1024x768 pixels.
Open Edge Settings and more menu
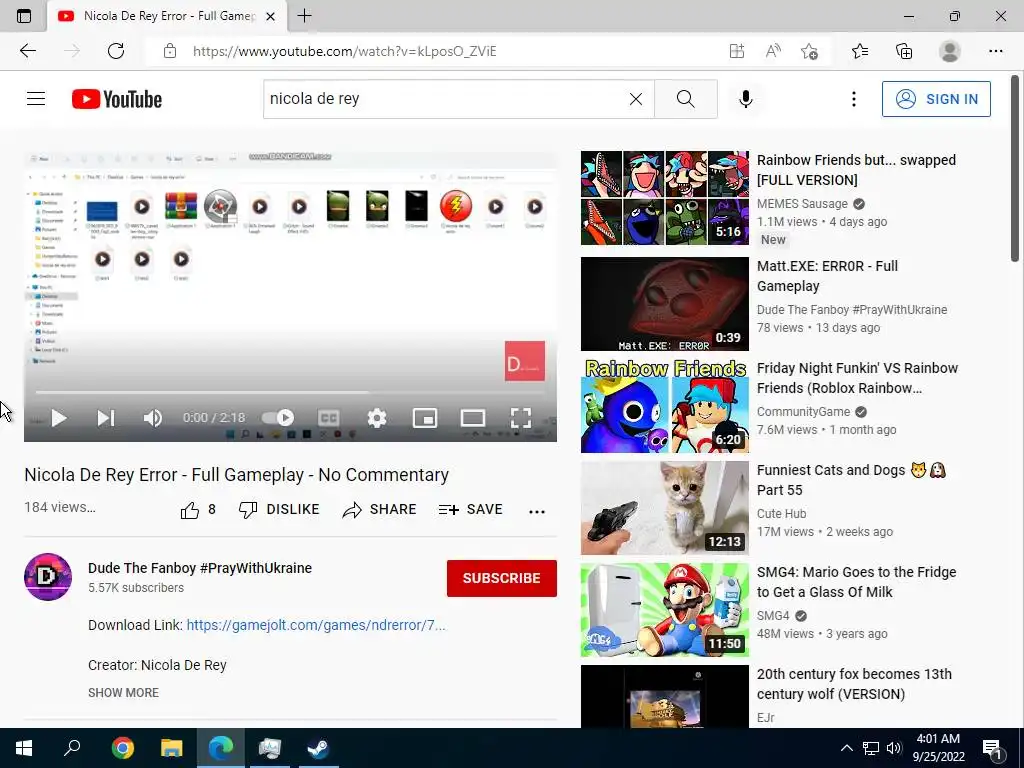click(995, 51)
